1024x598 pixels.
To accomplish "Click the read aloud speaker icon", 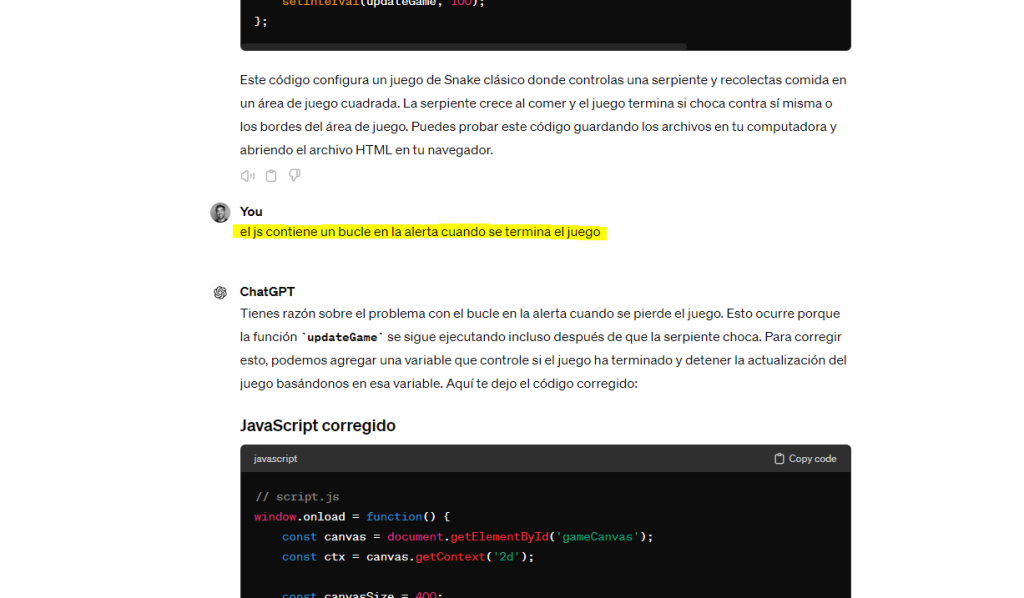I will [x=247, y=176].
